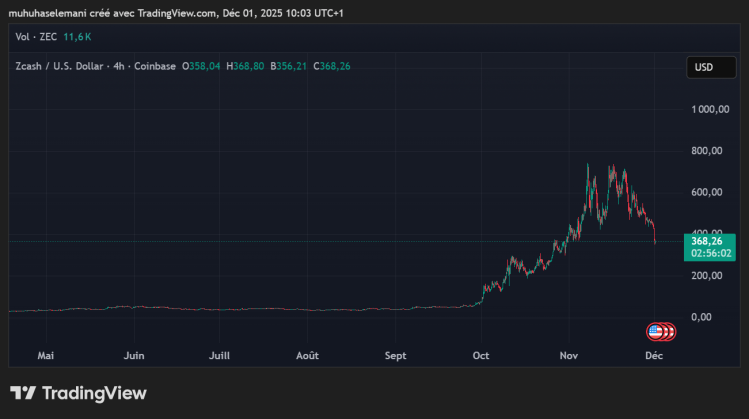This screenshot has height=419, width=749.
Task: Click the Nov label on time axis
Action: point(569,356)
